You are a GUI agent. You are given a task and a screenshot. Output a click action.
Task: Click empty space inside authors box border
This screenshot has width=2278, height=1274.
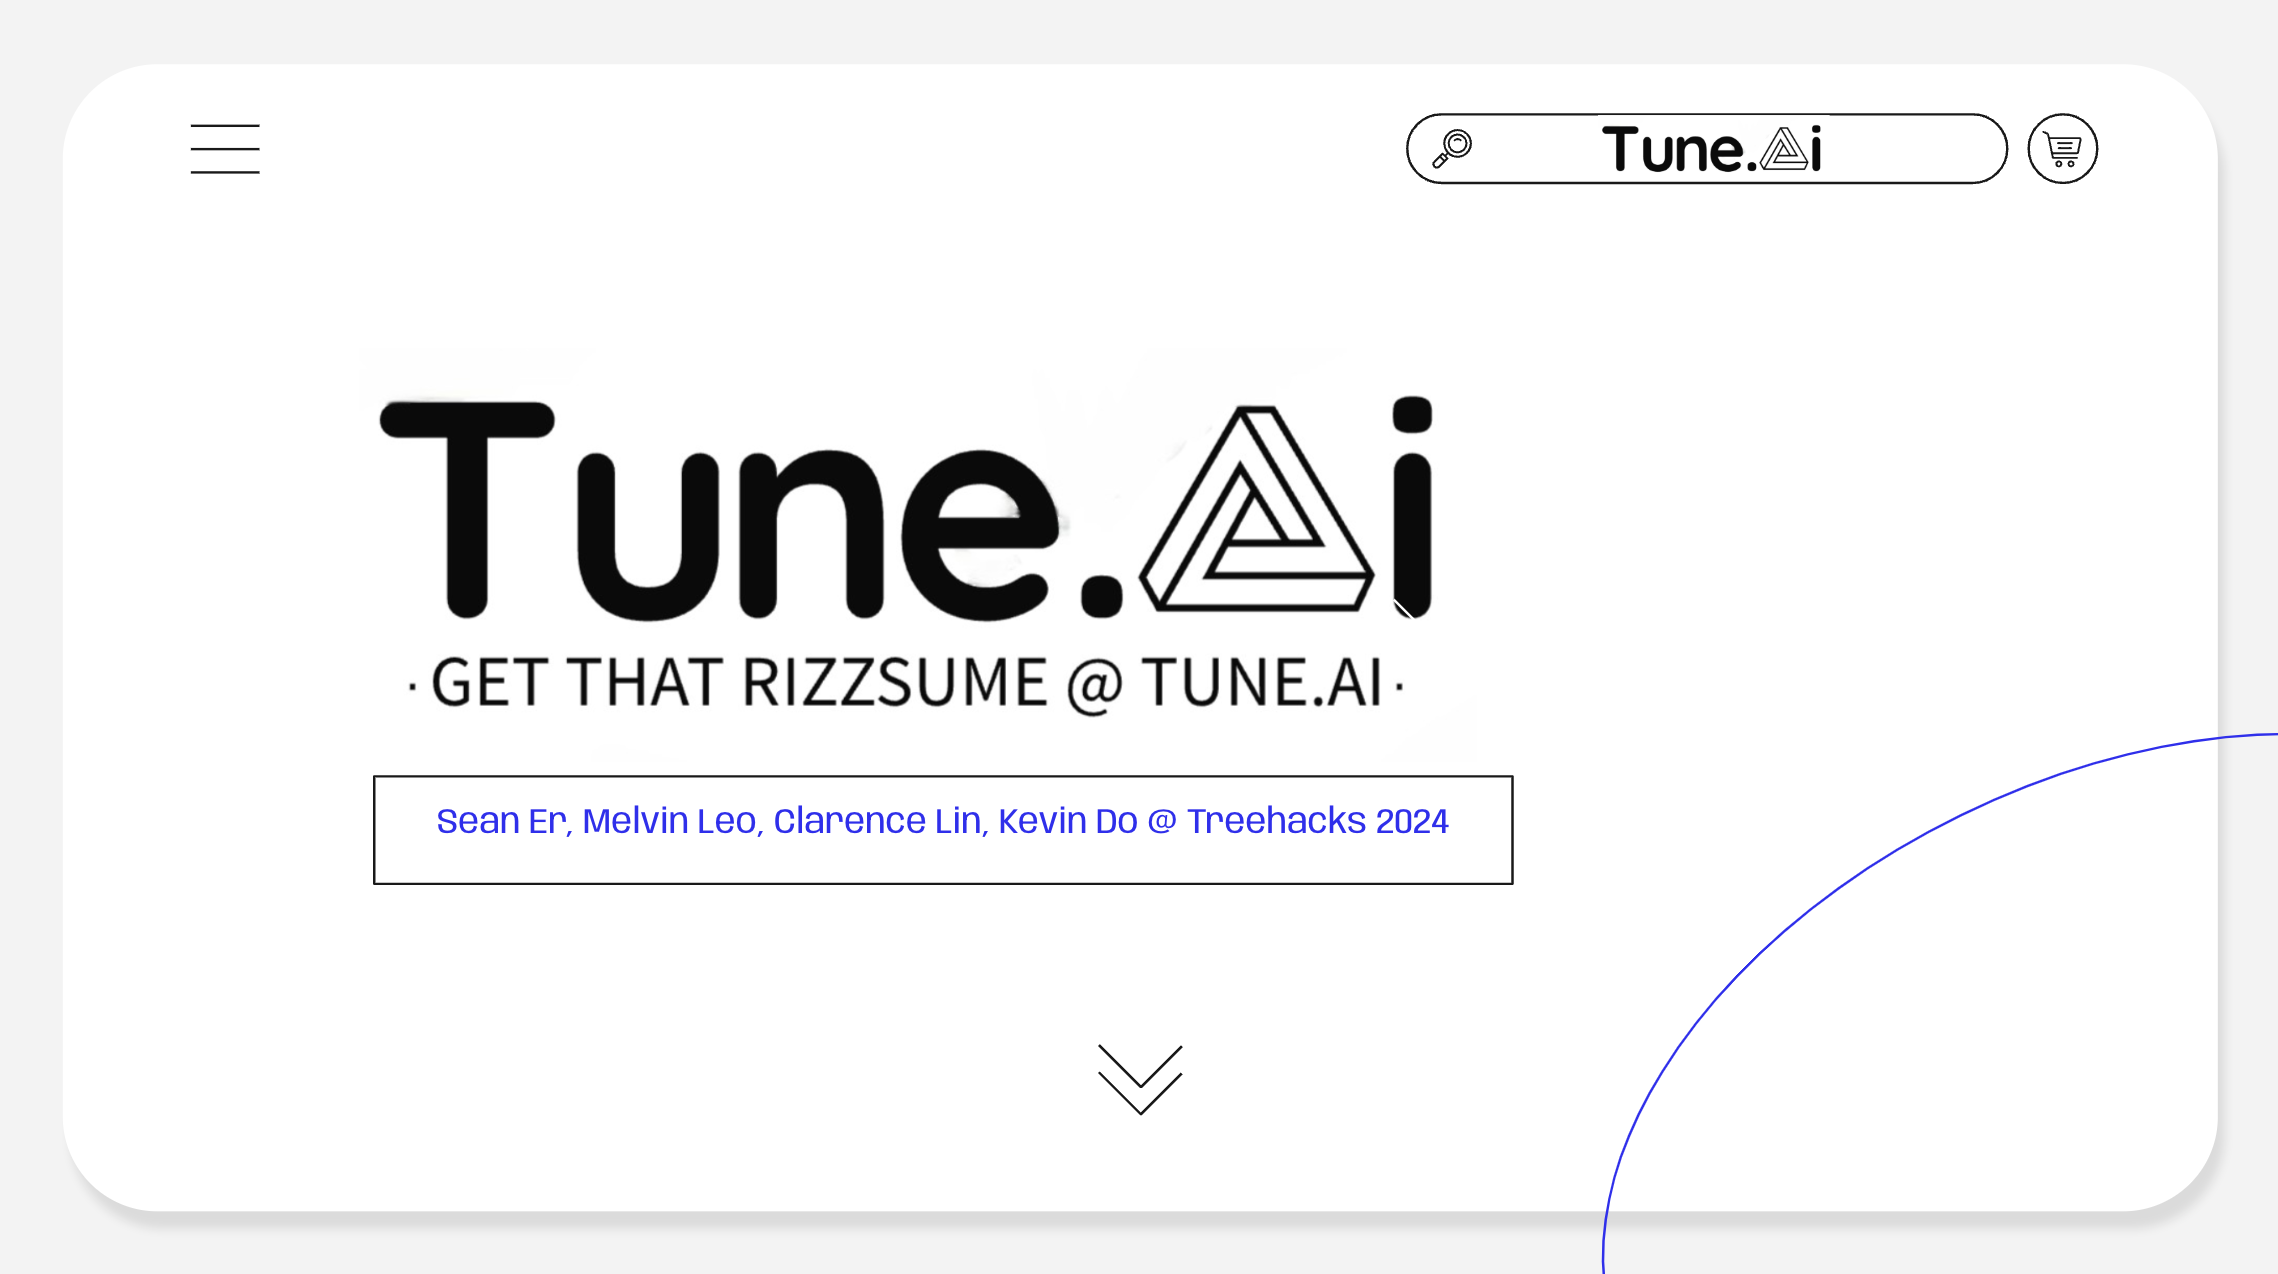coord(940,863)
